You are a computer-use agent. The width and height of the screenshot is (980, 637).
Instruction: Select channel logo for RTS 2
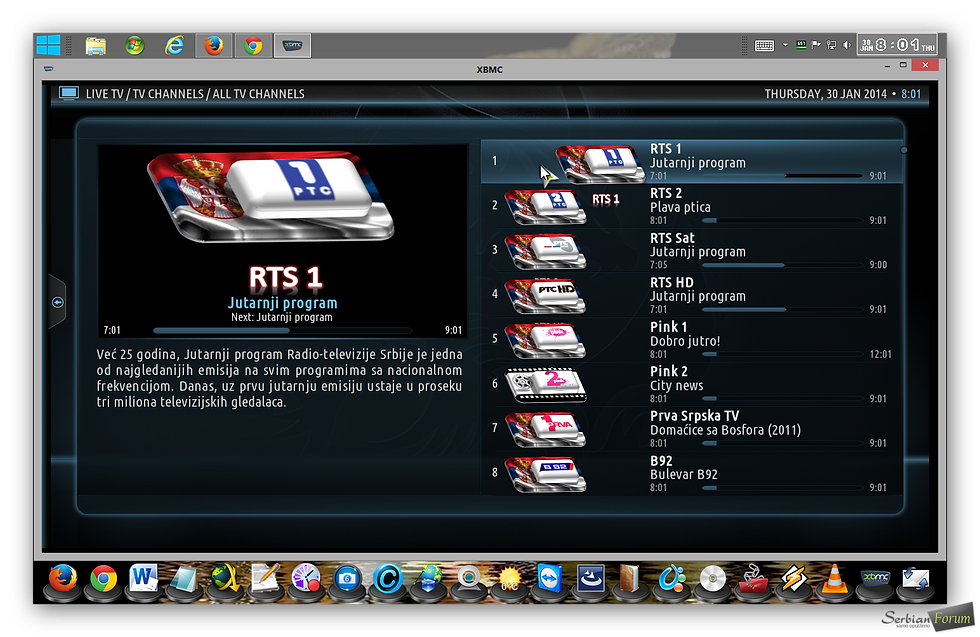point(545,207)
